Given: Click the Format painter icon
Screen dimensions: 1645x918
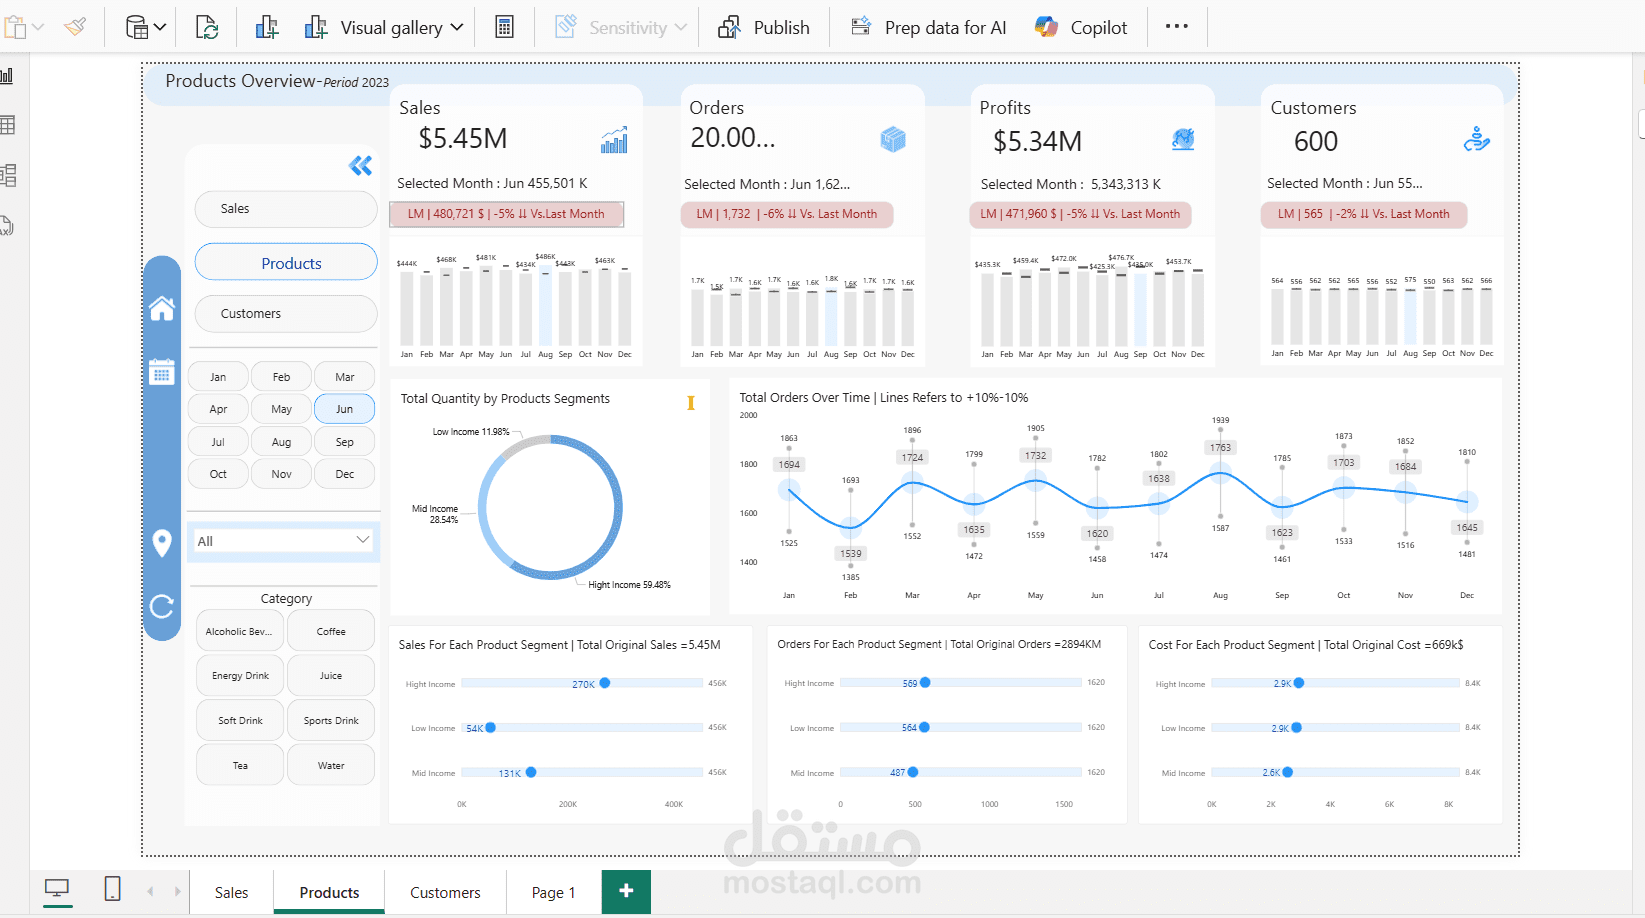Looking at the screenshot, I should [76, 26].
